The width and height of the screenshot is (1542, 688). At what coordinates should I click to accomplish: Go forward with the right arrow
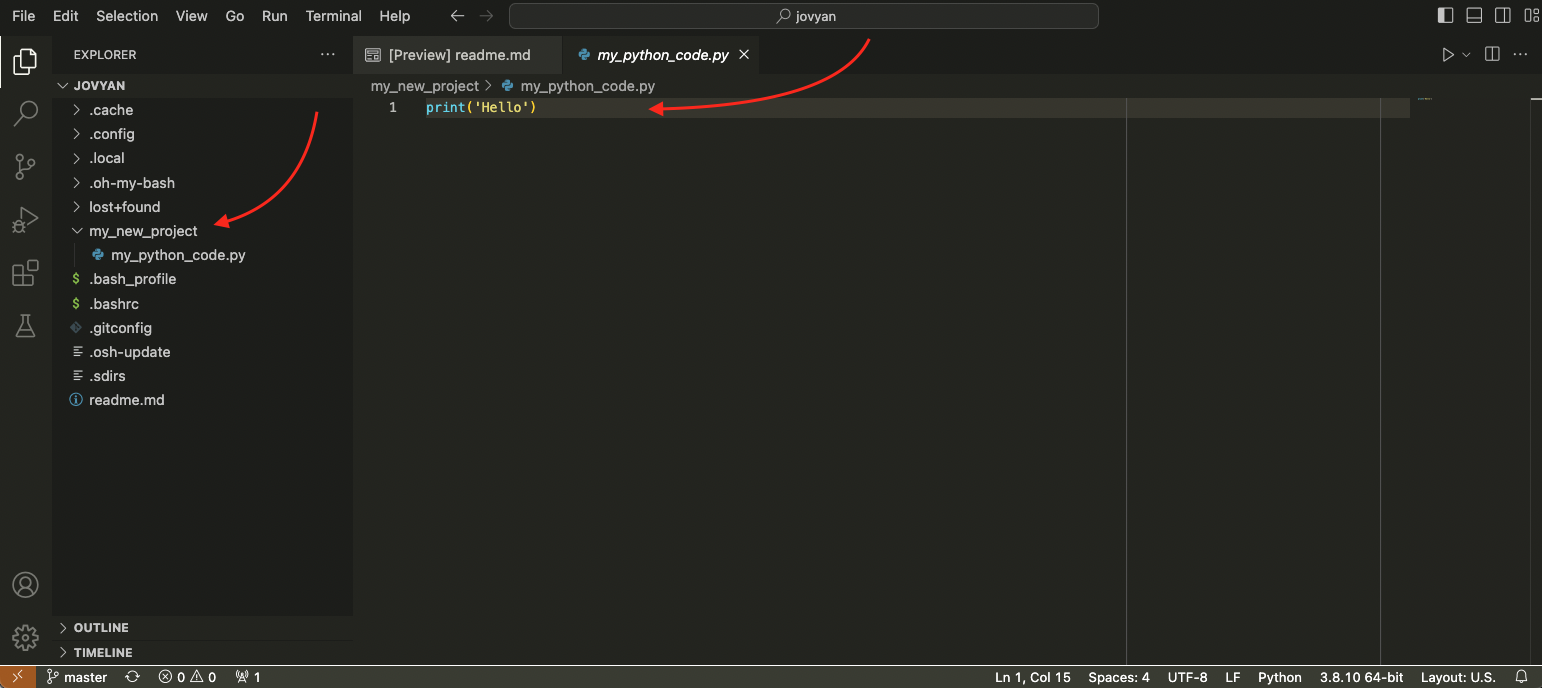pyautogui.click(x=486, y=16)
